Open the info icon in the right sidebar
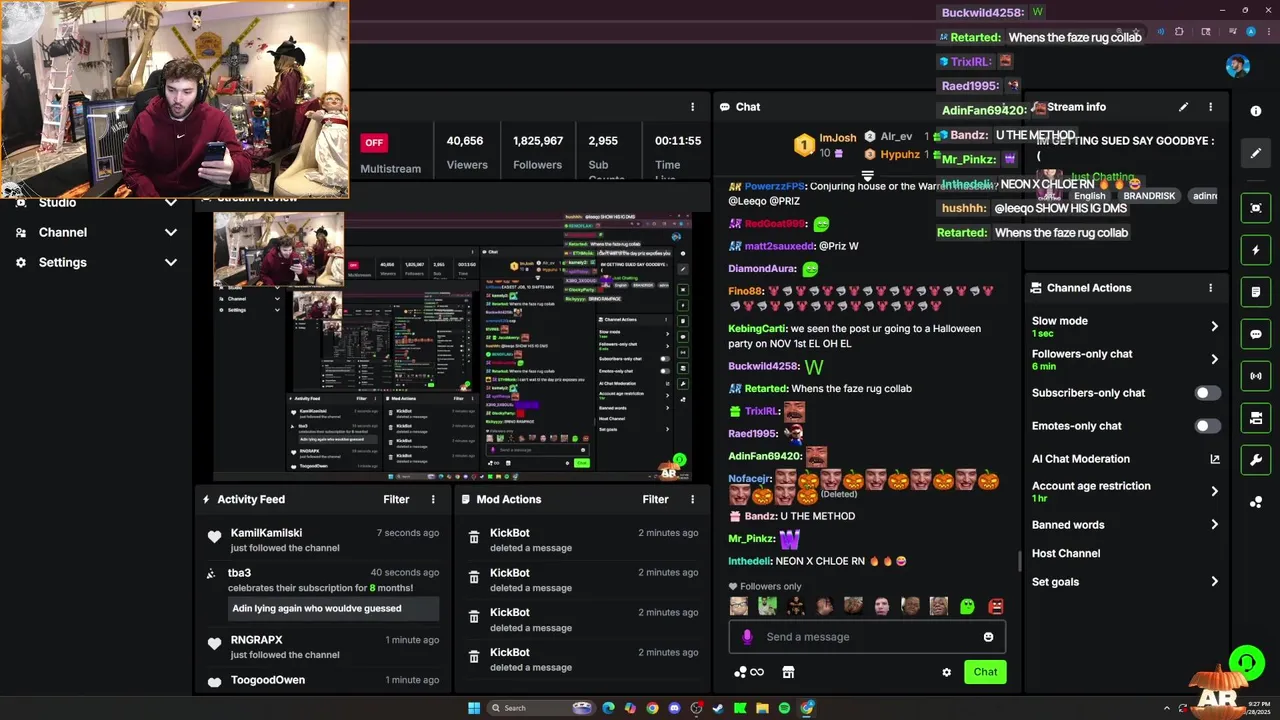The height and width of the screenshot is (720, 1280). click(1256, 111)
